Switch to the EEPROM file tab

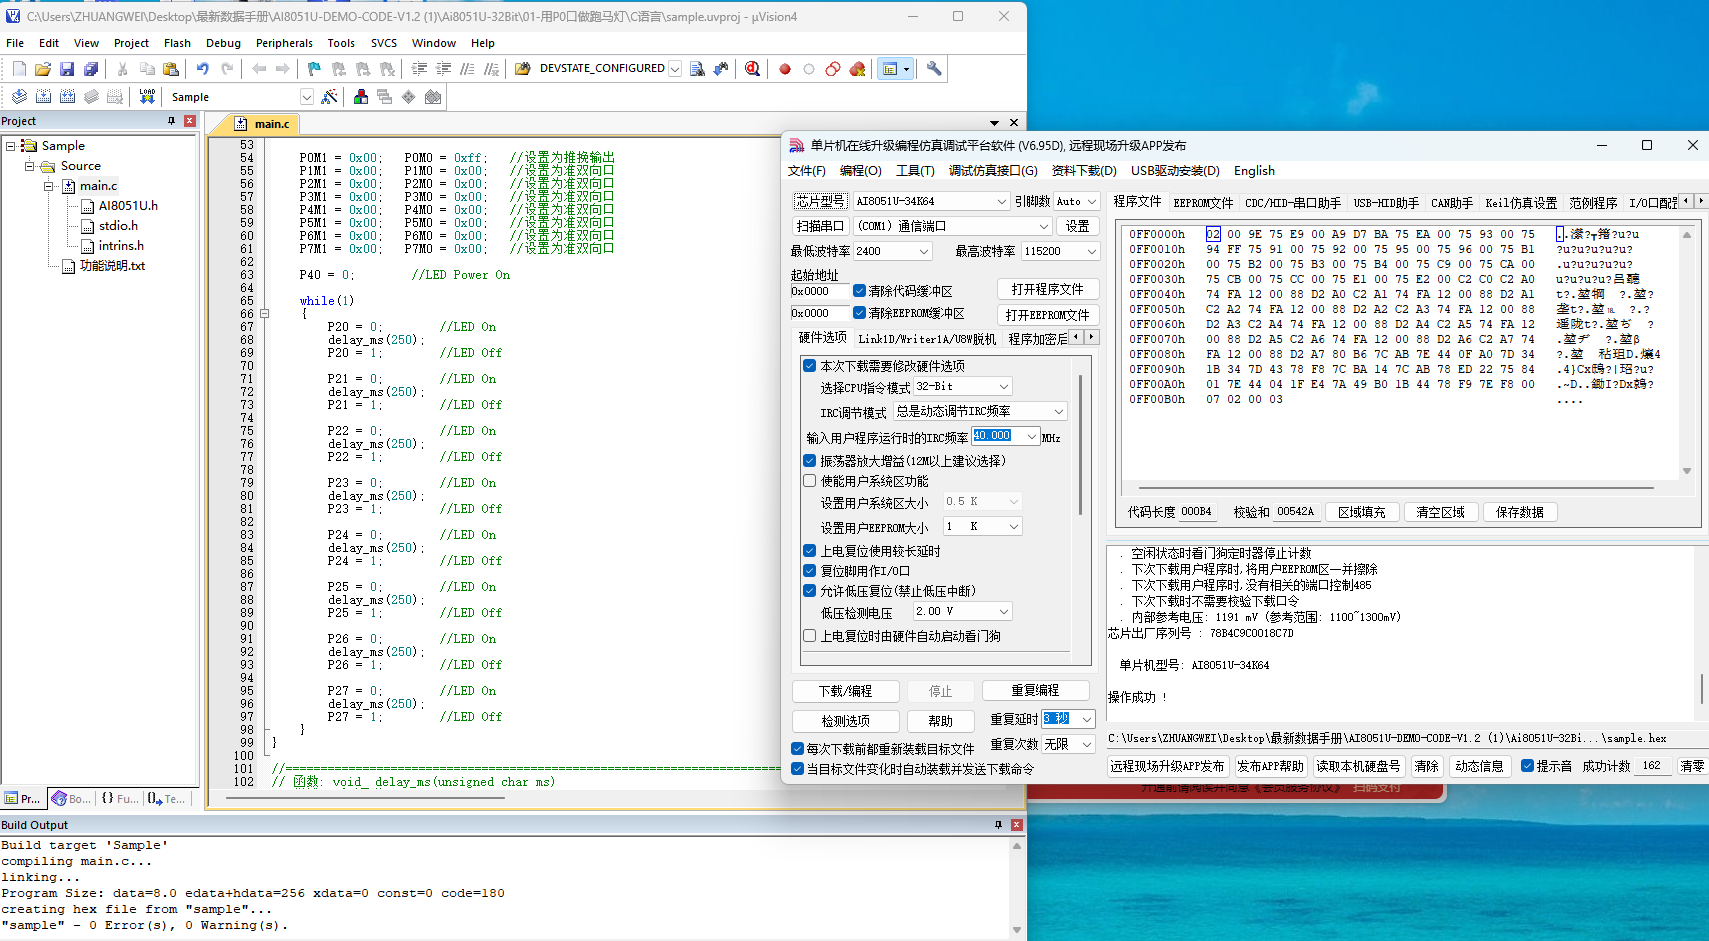(1203, 203)
